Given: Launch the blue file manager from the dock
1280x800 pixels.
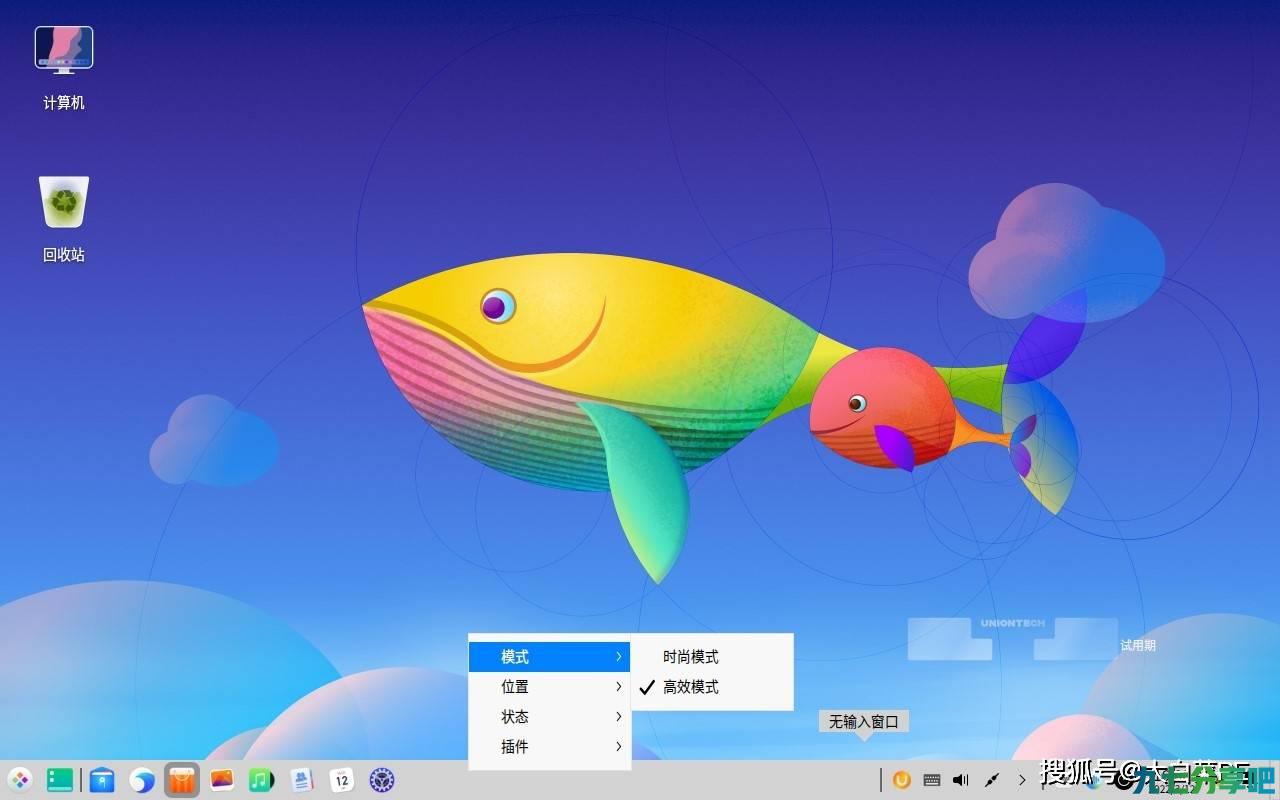Looking at the screenshot, I should point(102,780).
